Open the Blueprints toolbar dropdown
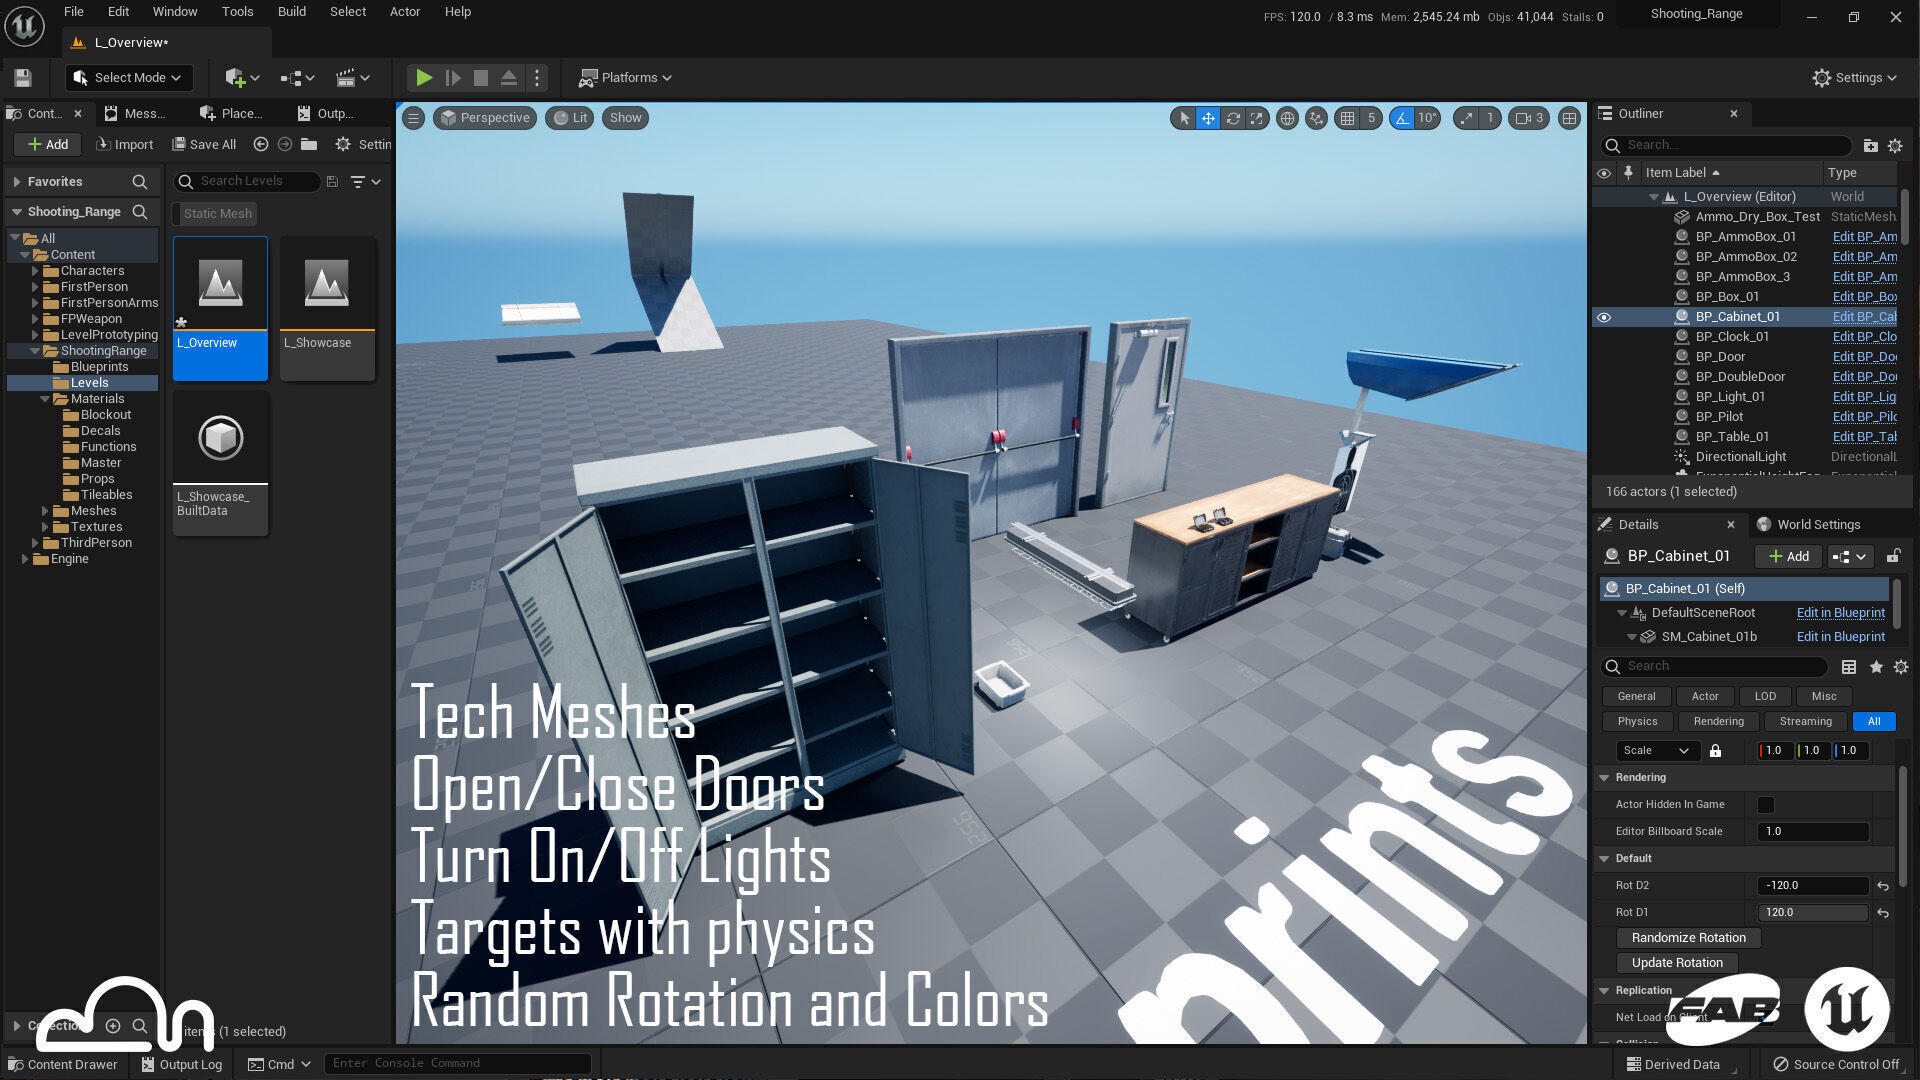Screen dimensions: 1920x1080 point(298,78)
